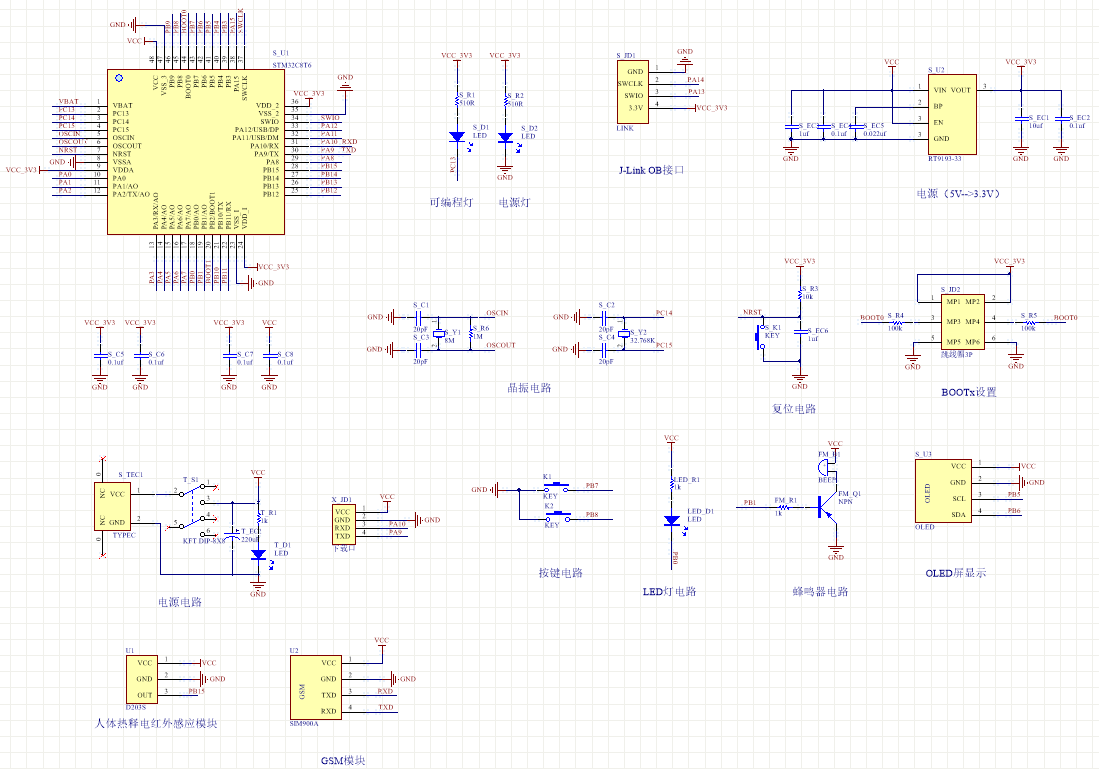This screenshot has height=769, width=1099.
Task: Click the T_EC1 220uF capacitor
Action: (x=233, y=539)
